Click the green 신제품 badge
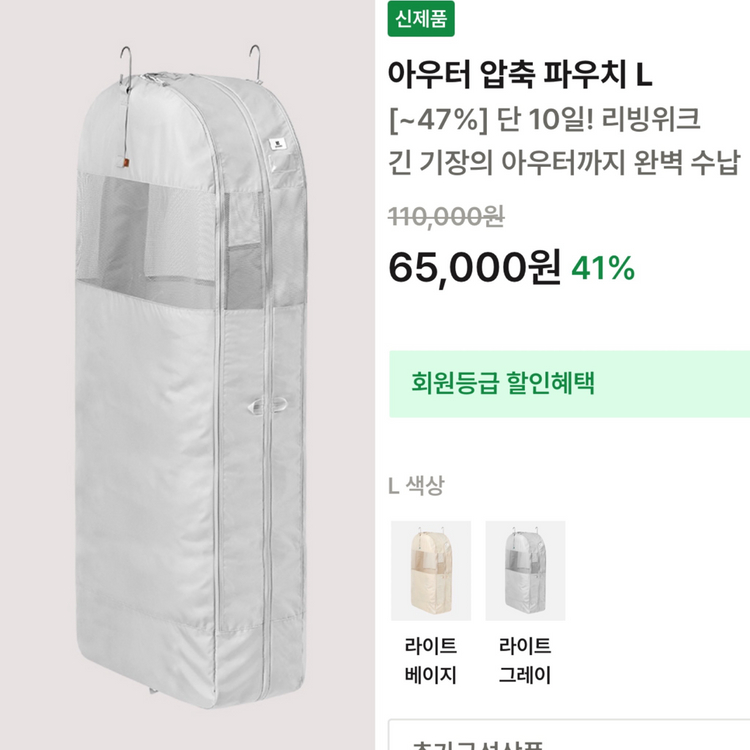 422,20
